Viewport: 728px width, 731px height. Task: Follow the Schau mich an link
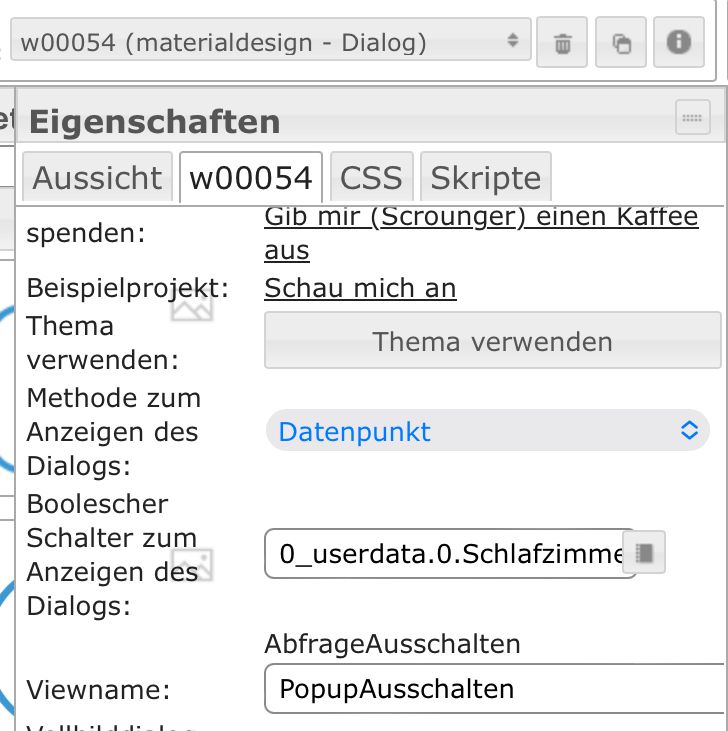point(360,288)
